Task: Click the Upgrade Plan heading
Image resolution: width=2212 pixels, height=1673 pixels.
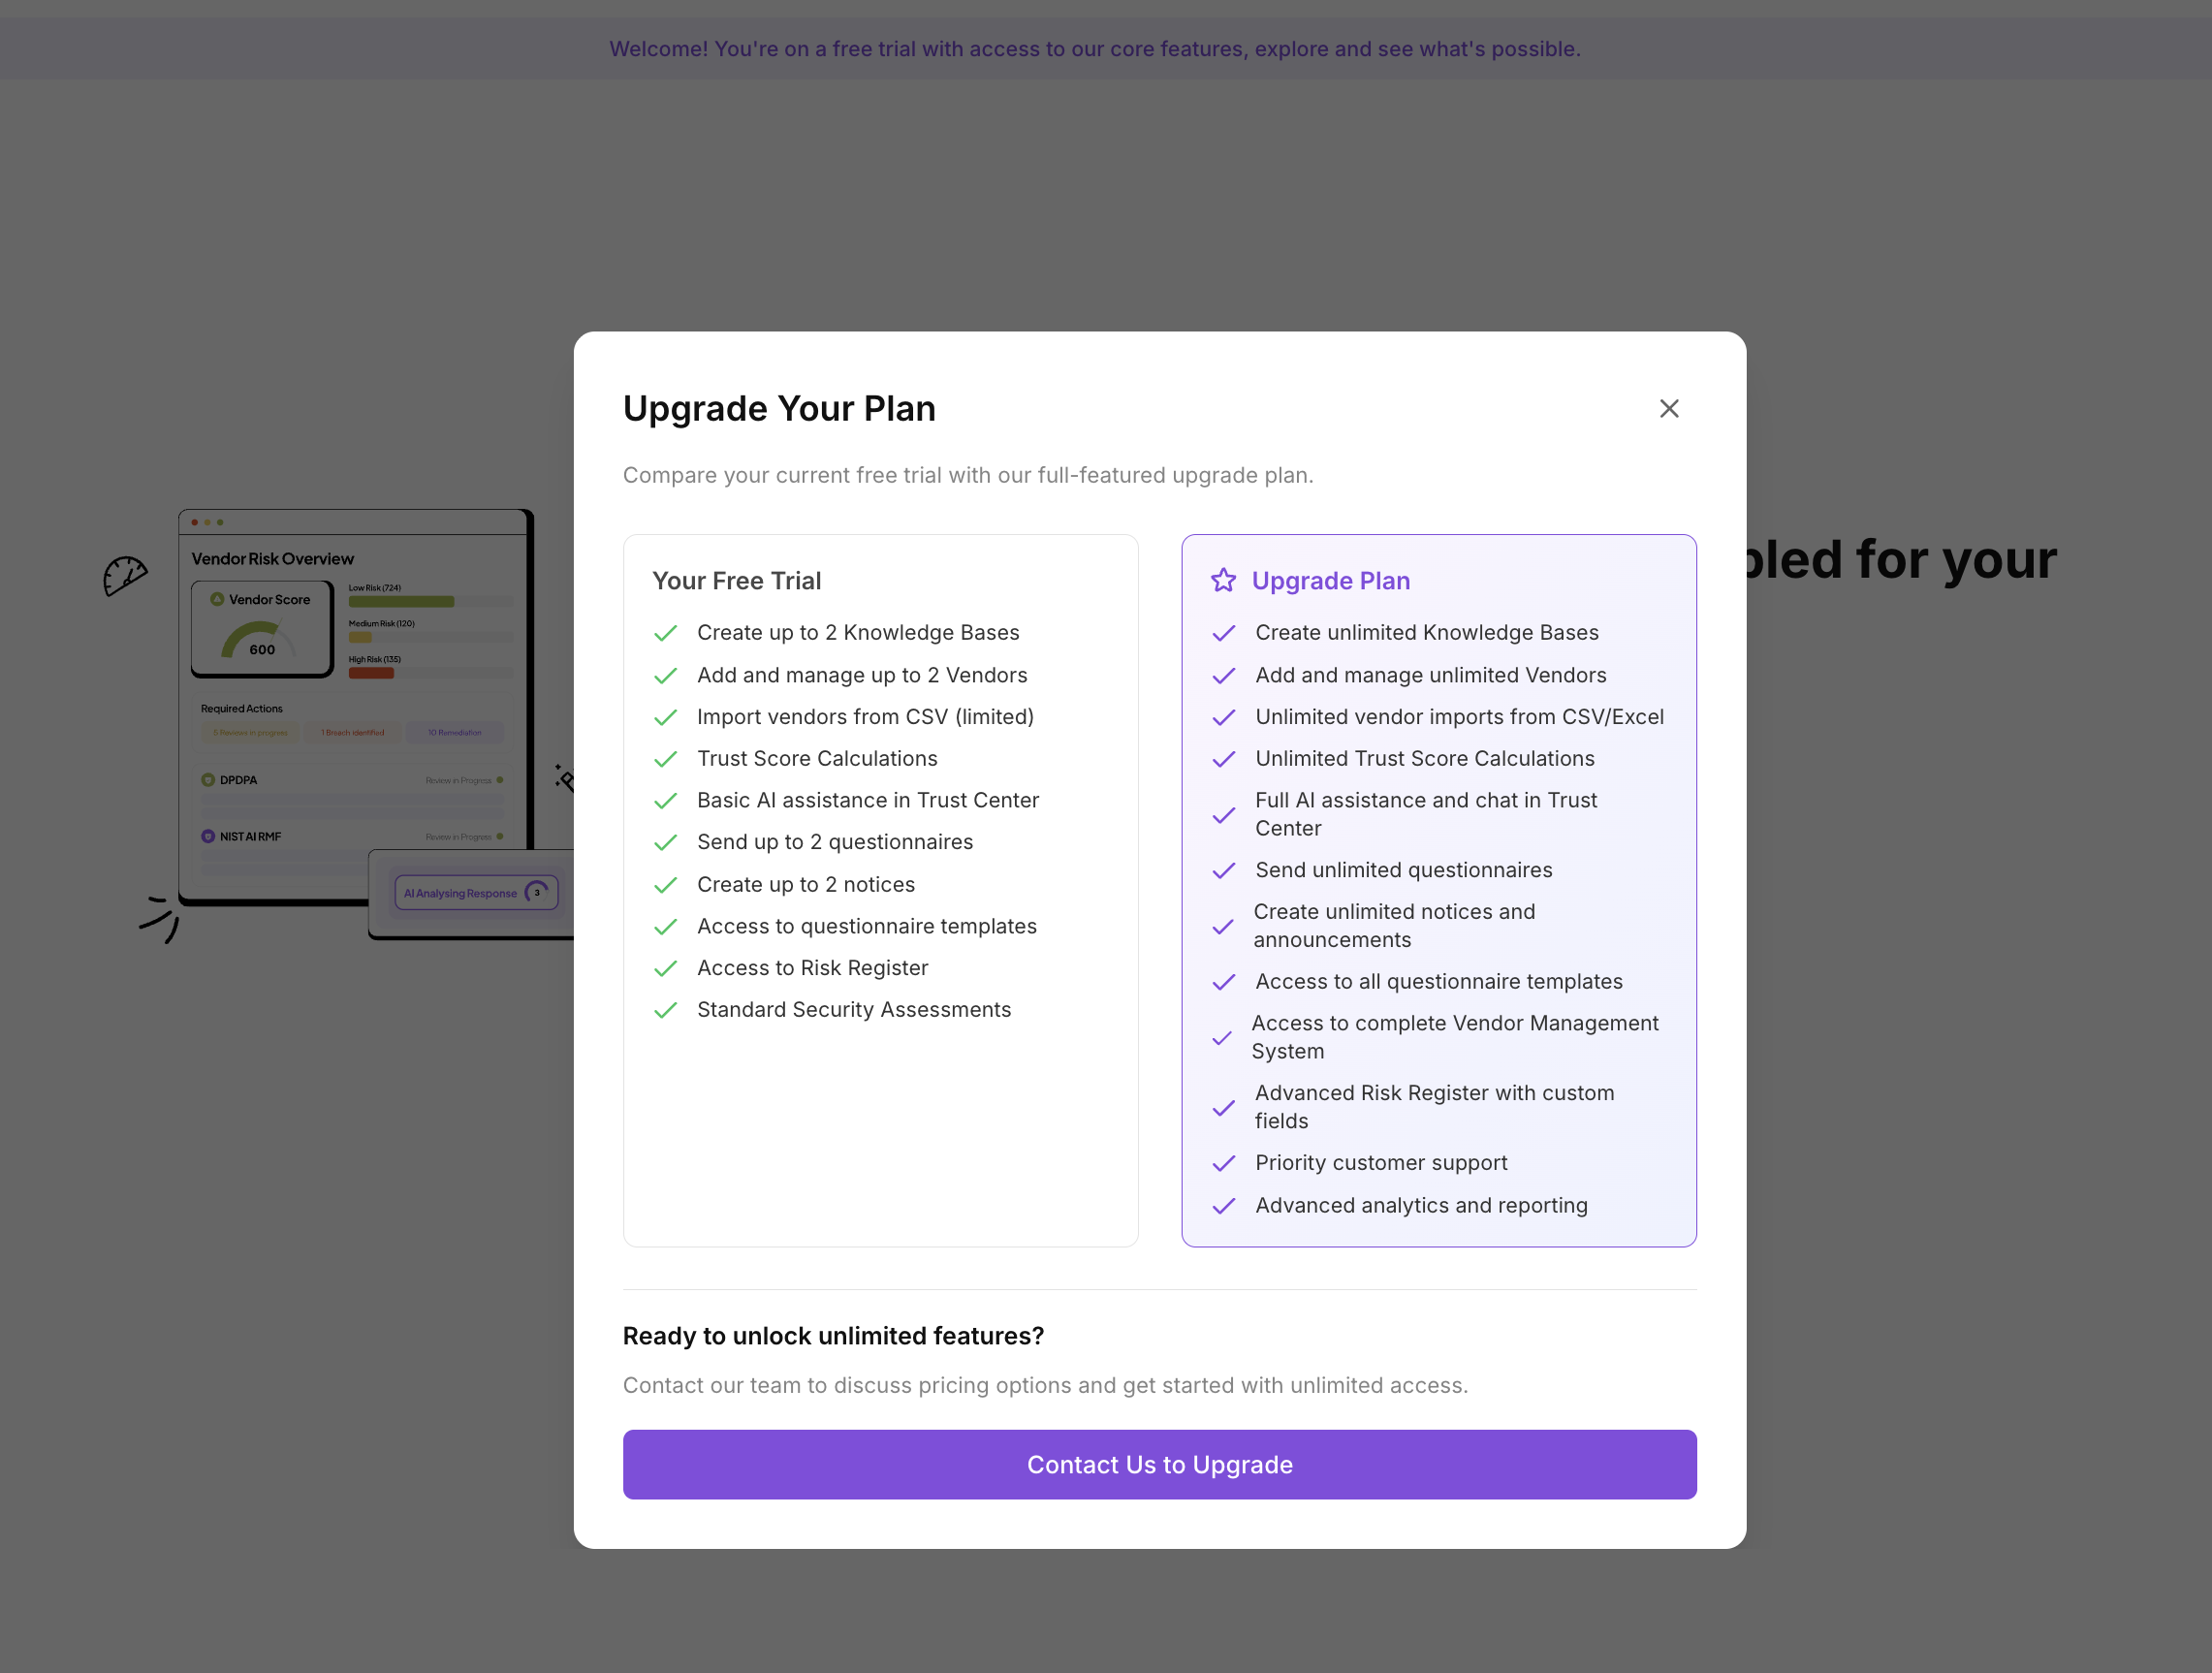Action: 1330,581
